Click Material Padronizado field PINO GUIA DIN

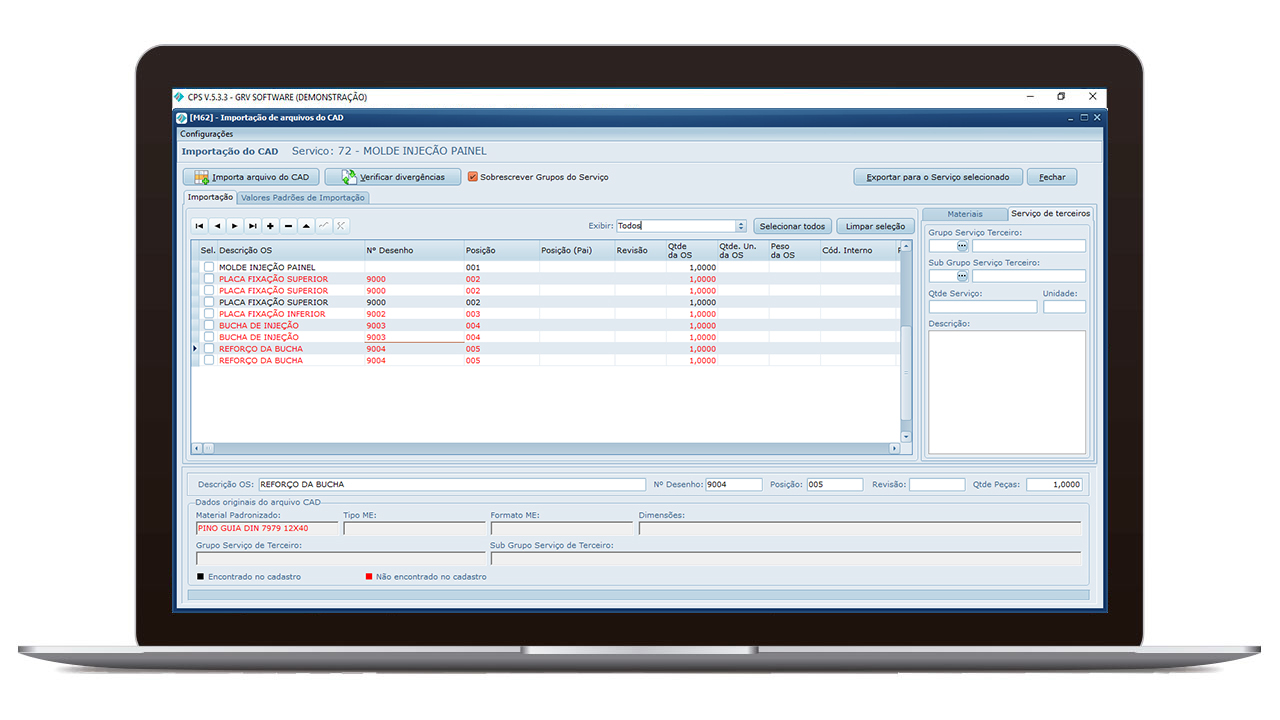pos(266,528)
